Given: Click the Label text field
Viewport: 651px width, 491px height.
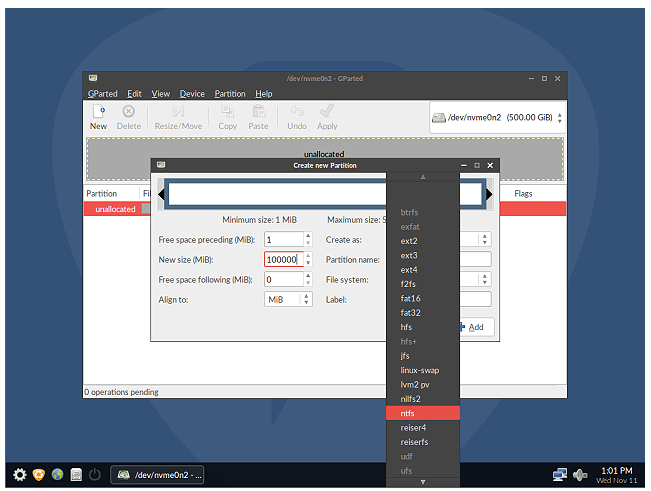Looking at the screenshot, I should coord(475,299).
